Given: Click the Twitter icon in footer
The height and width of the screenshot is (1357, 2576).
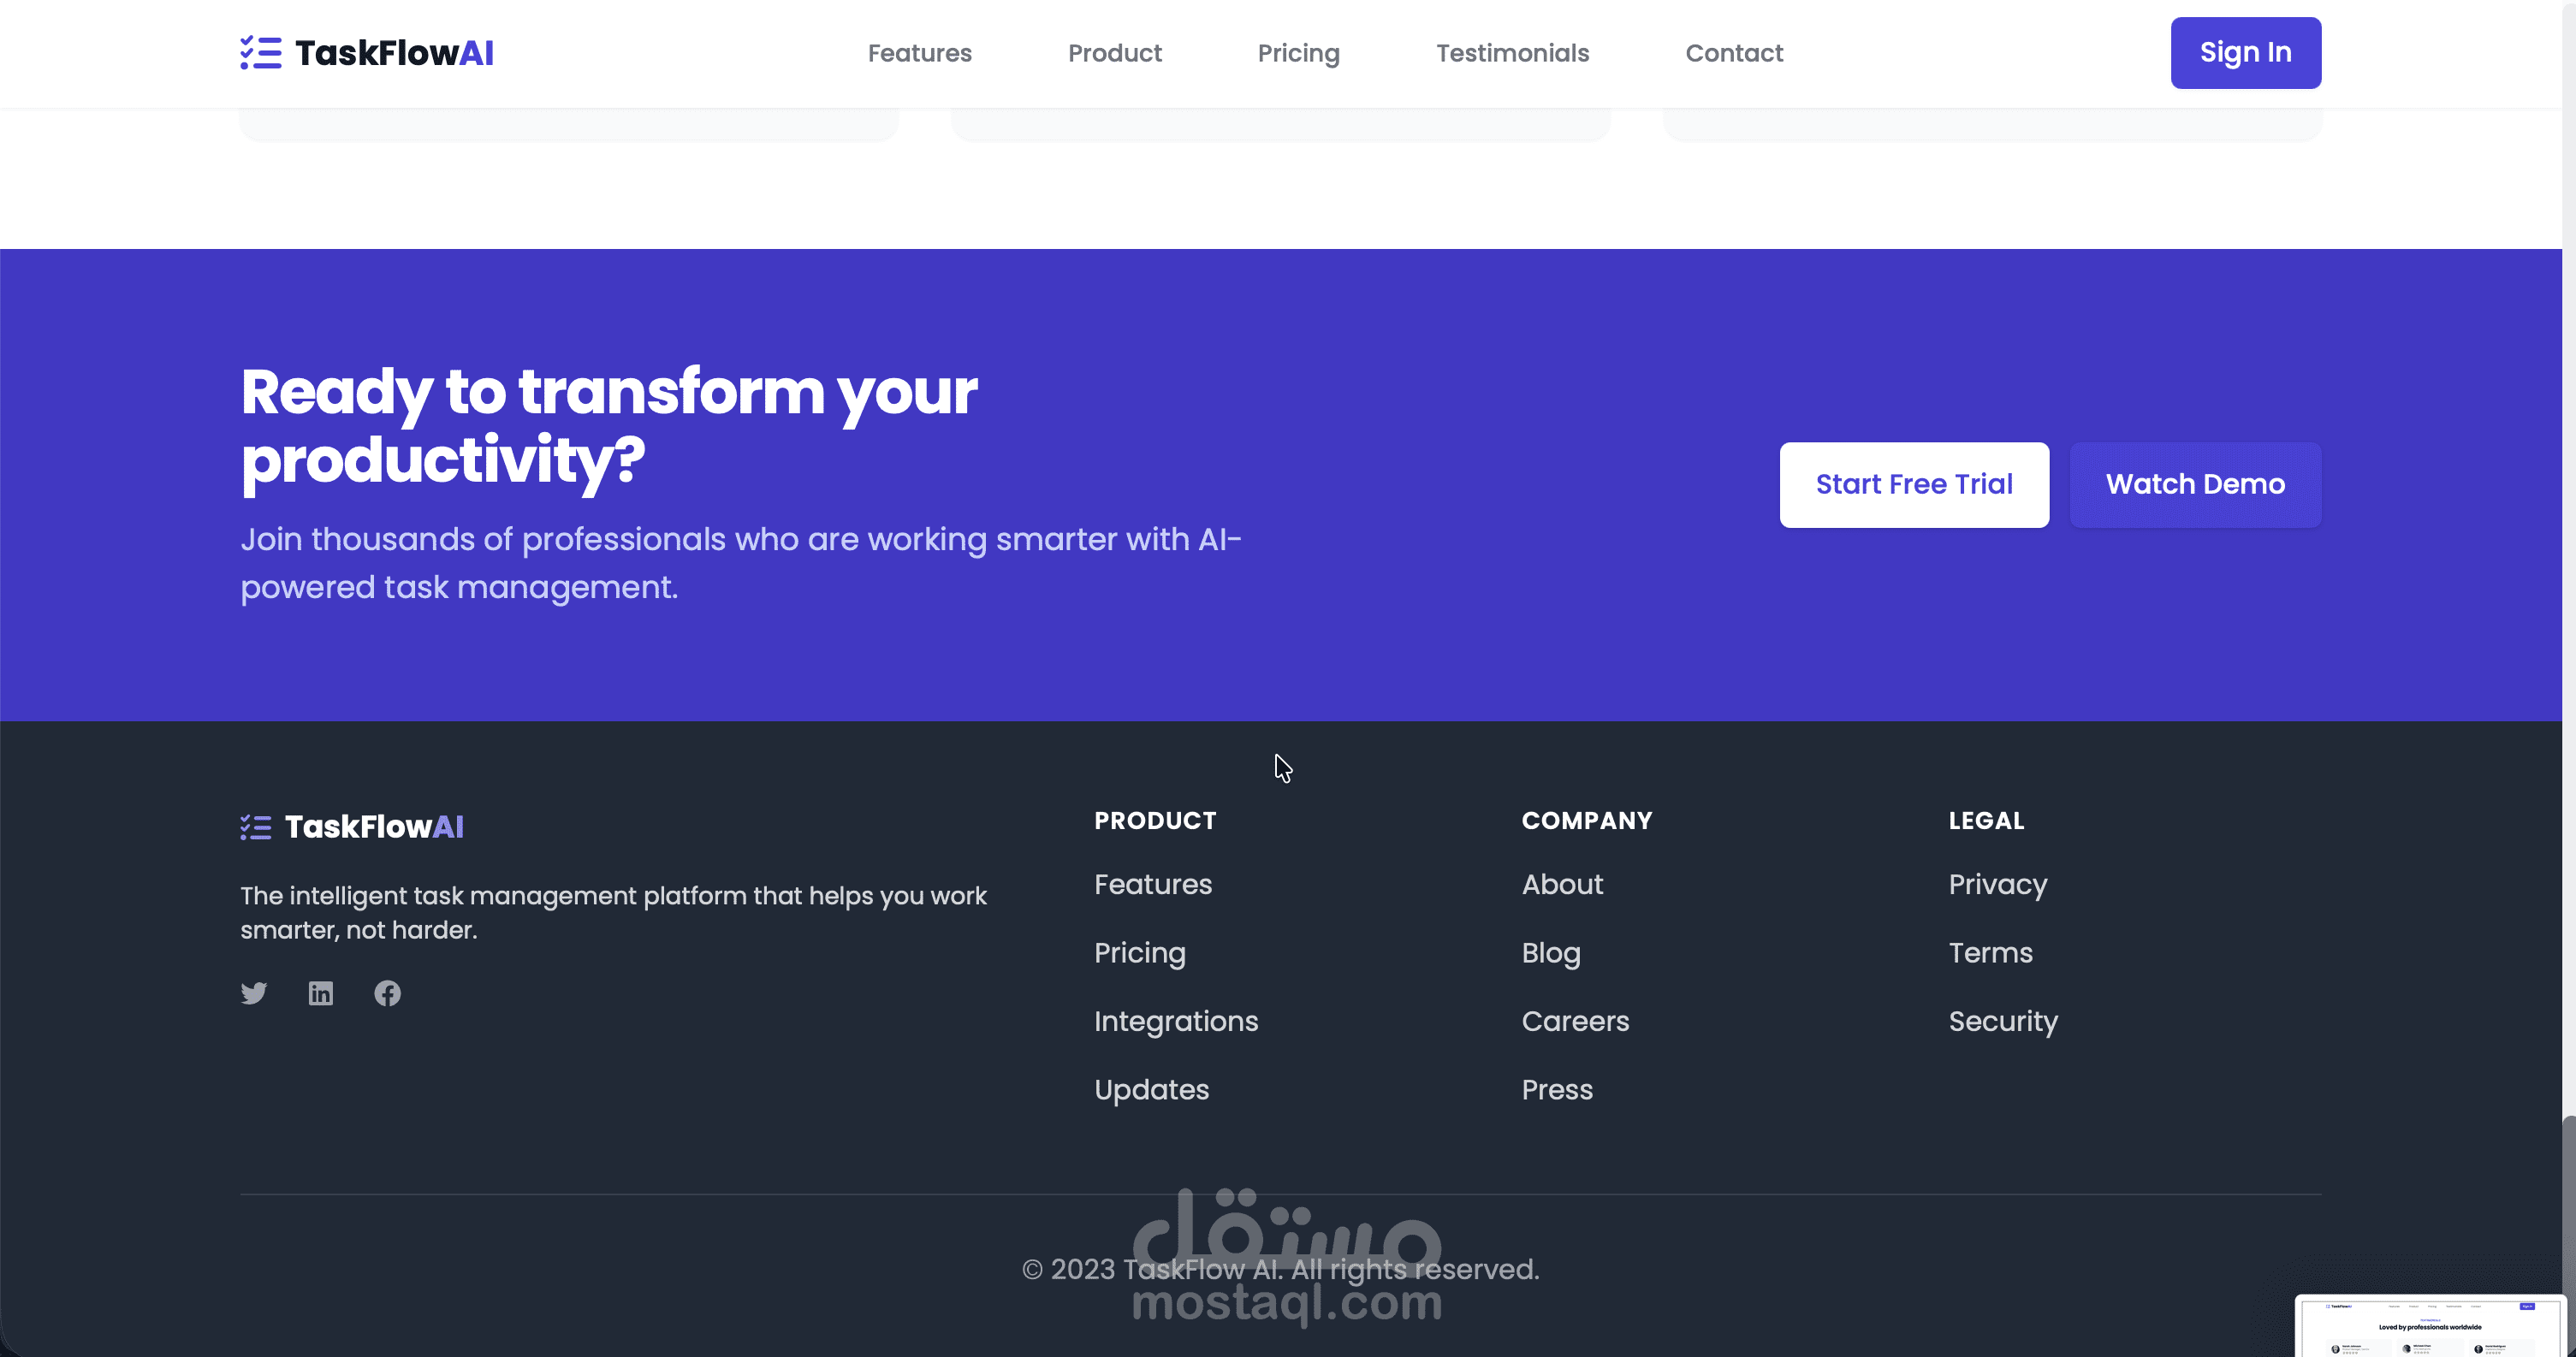Looking at the screenshot, I should 254,993.
